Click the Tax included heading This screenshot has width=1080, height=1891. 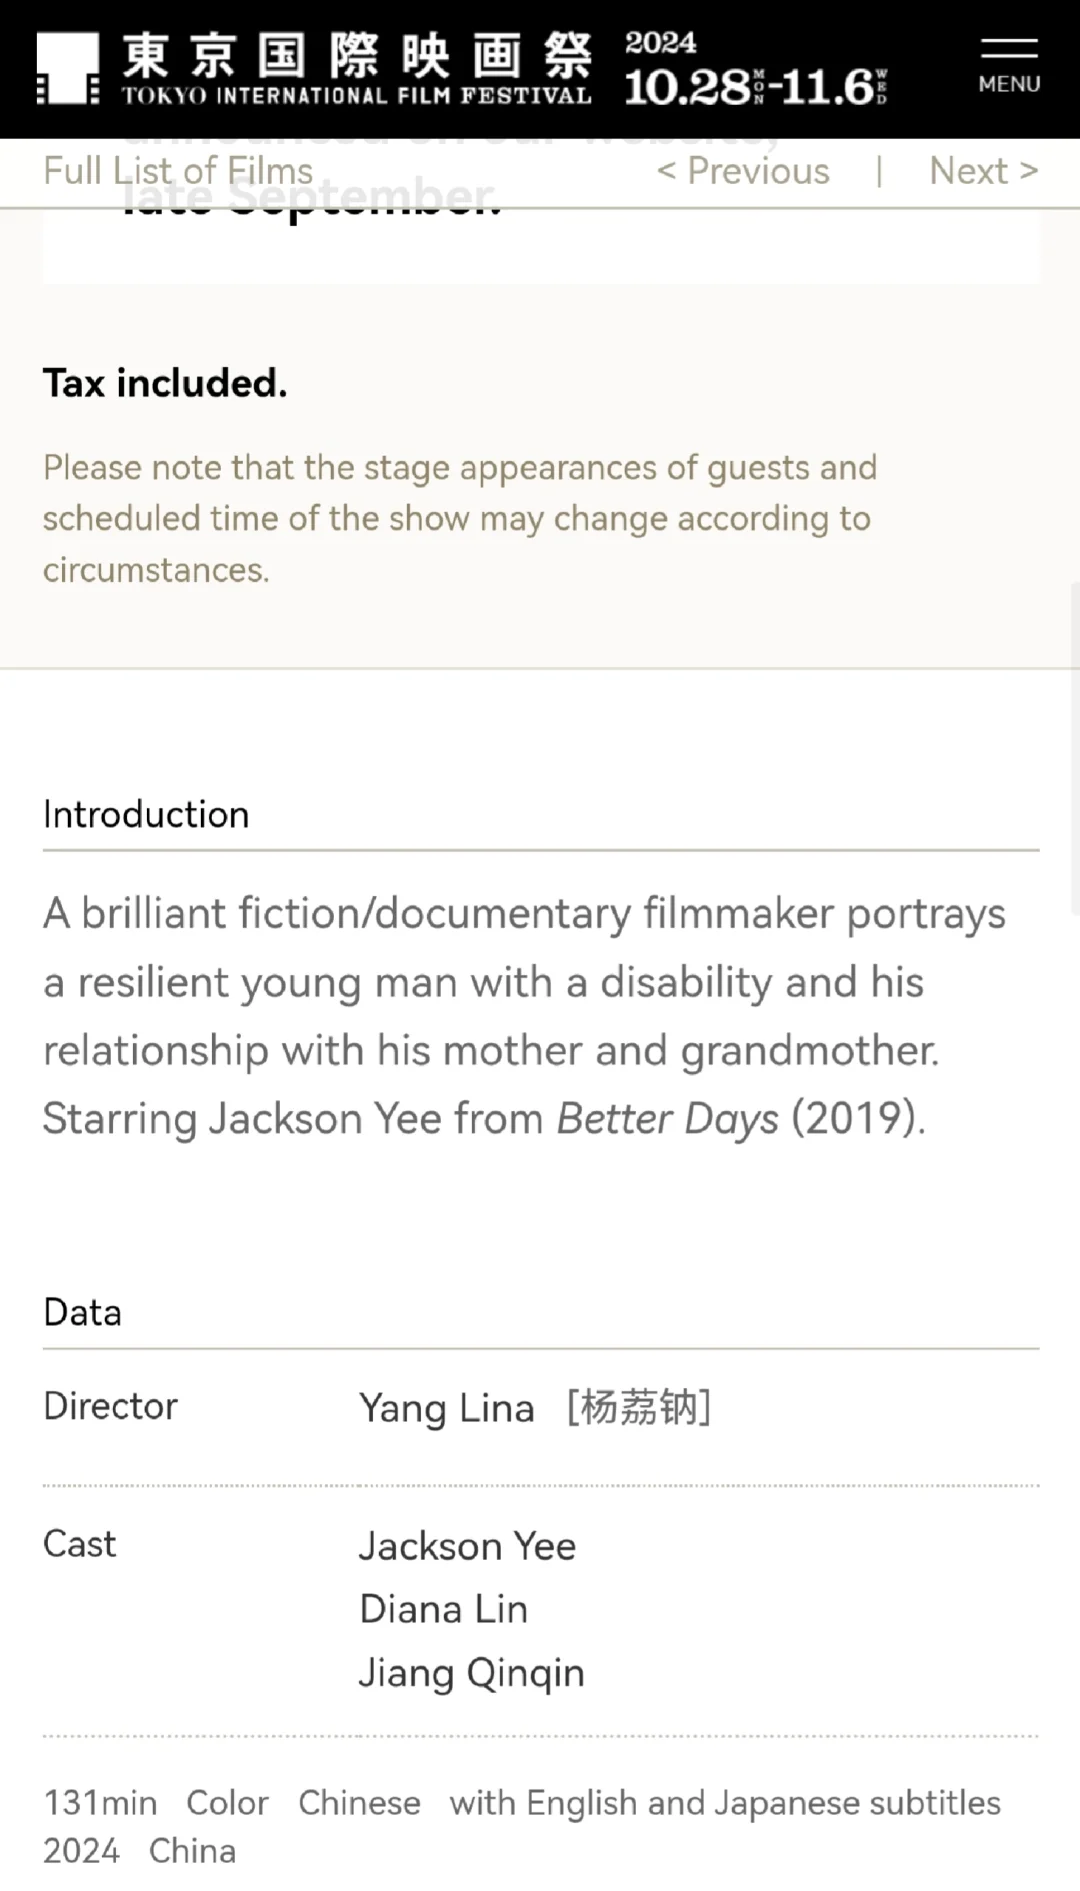point(165,383)
